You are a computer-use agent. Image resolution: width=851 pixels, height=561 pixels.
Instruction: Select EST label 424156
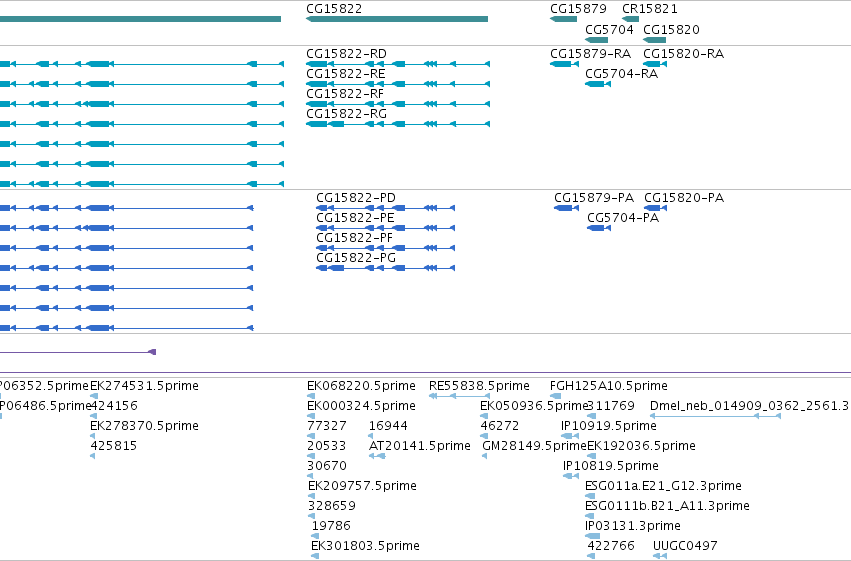114,406
